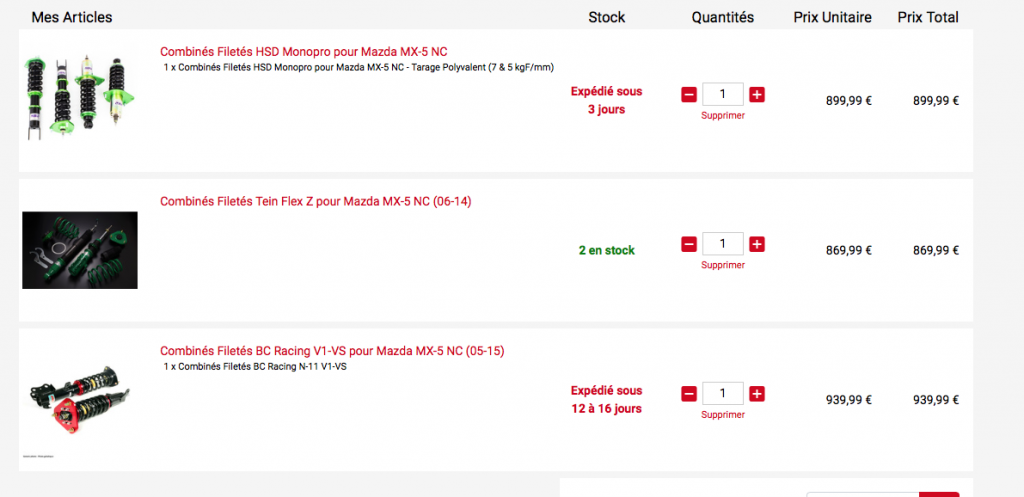Decrease quantity of BC Racing V1-VS
The height and width of the screenshot is (497, 1024).
pos(689,394)
